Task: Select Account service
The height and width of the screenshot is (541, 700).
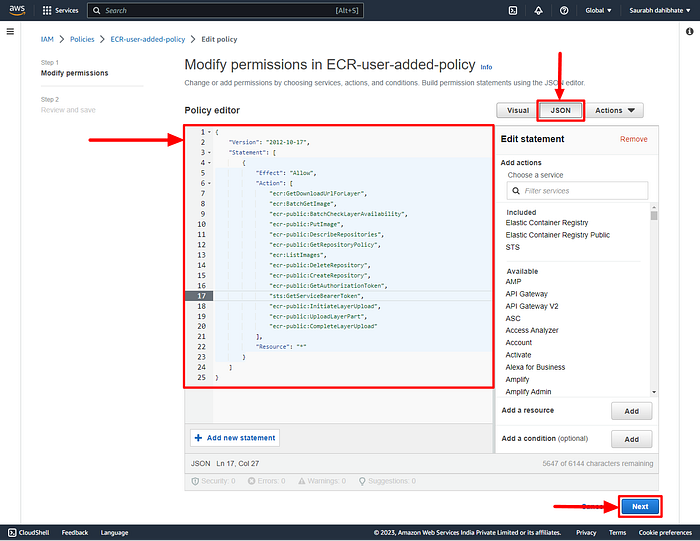Action: pos(519,343)
